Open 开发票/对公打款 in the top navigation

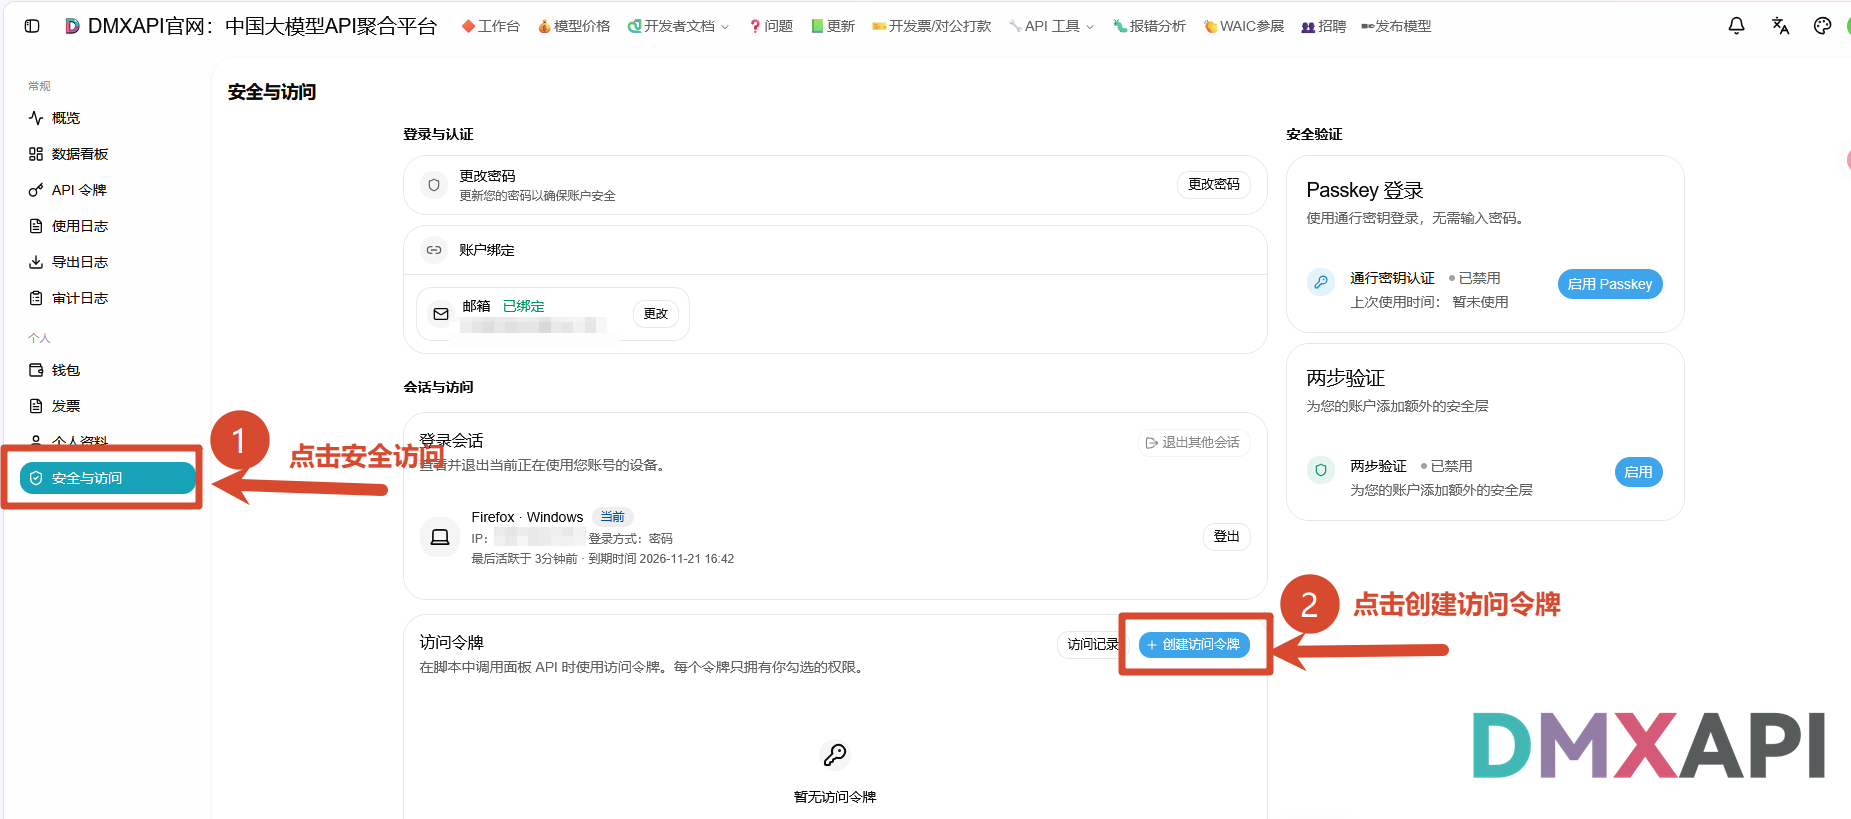tap(931, 26)
